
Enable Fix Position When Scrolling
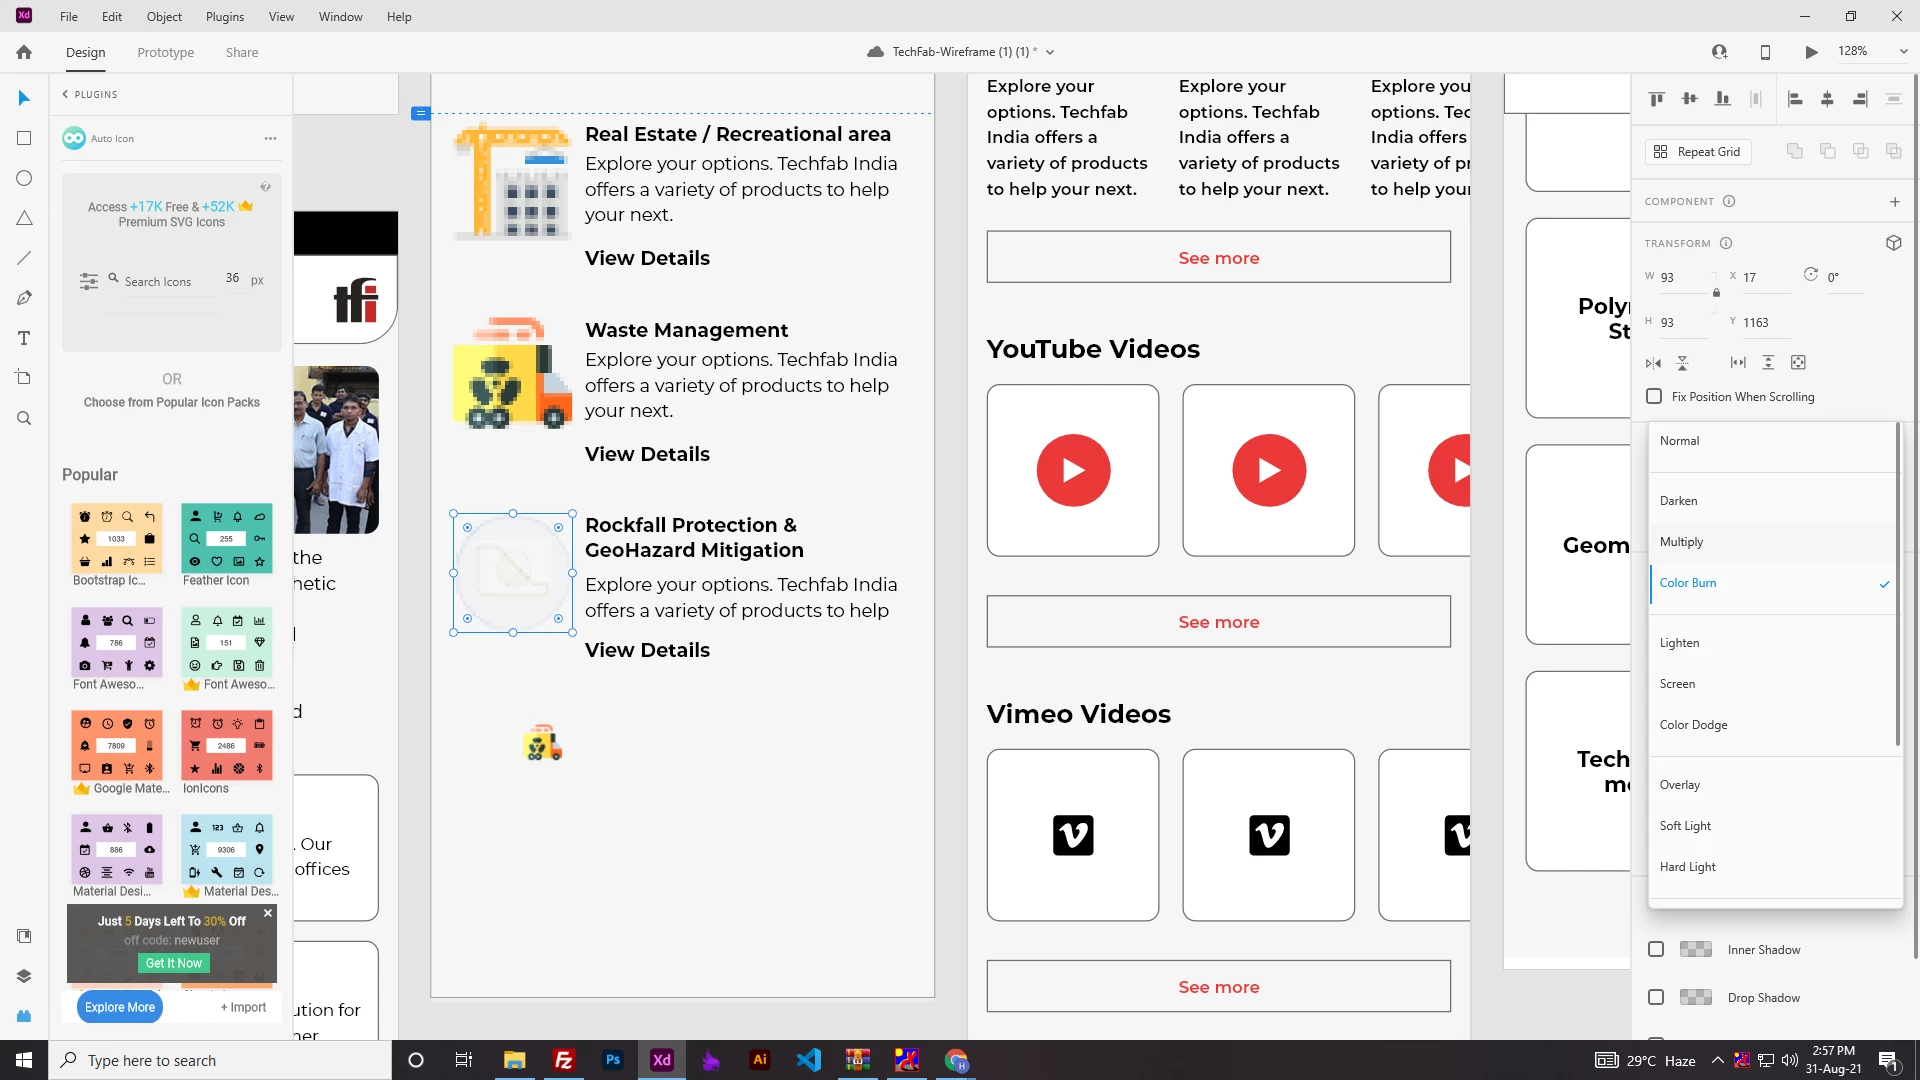tap(1654, 396)
